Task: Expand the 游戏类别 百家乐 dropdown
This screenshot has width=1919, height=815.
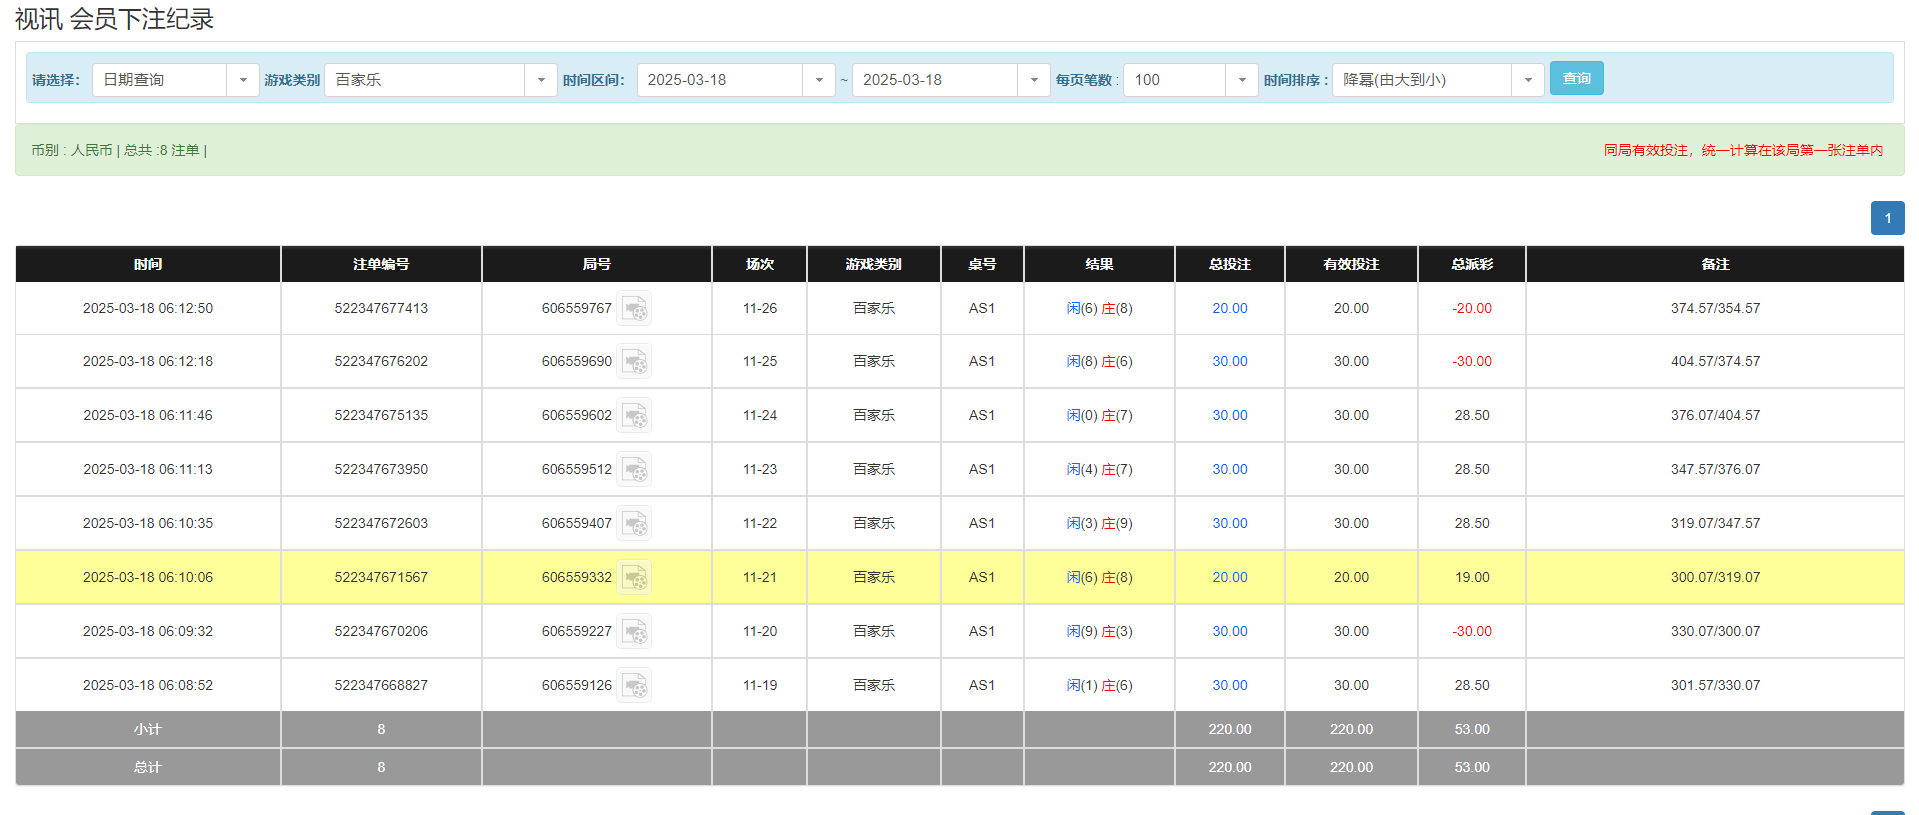Action: pos(541,80)
